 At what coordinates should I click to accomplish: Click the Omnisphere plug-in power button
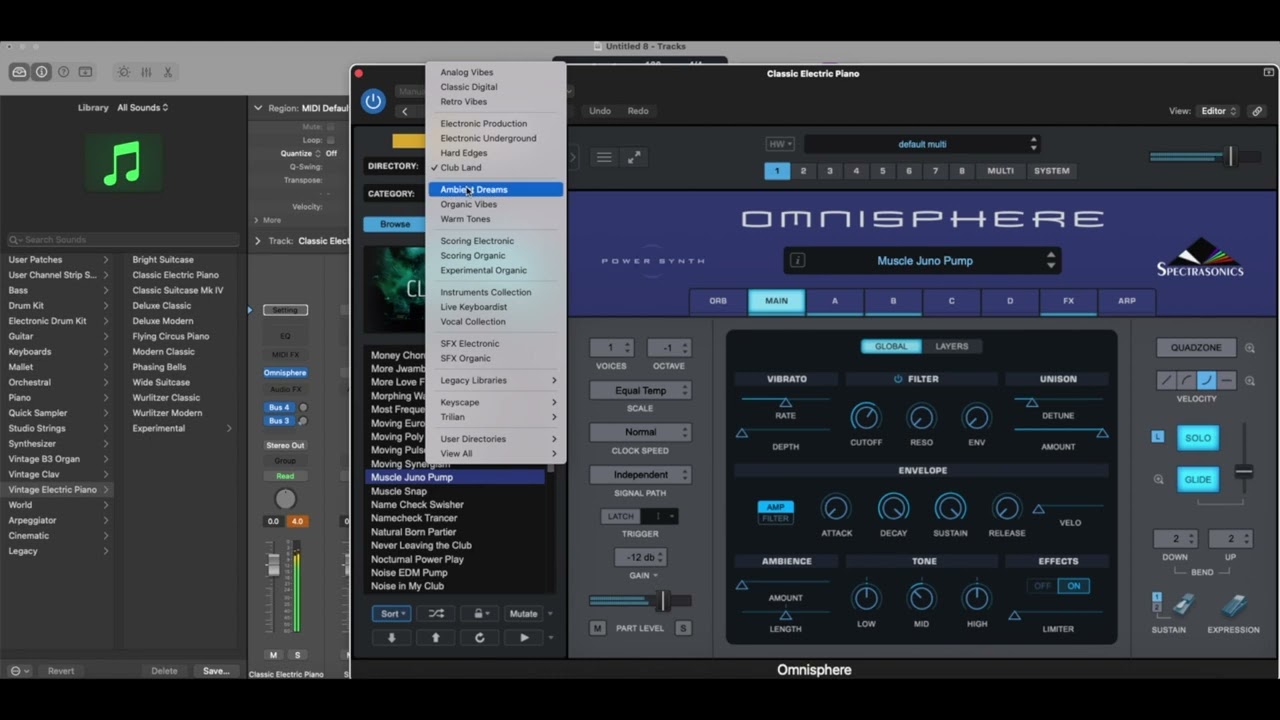coord(373,101)
